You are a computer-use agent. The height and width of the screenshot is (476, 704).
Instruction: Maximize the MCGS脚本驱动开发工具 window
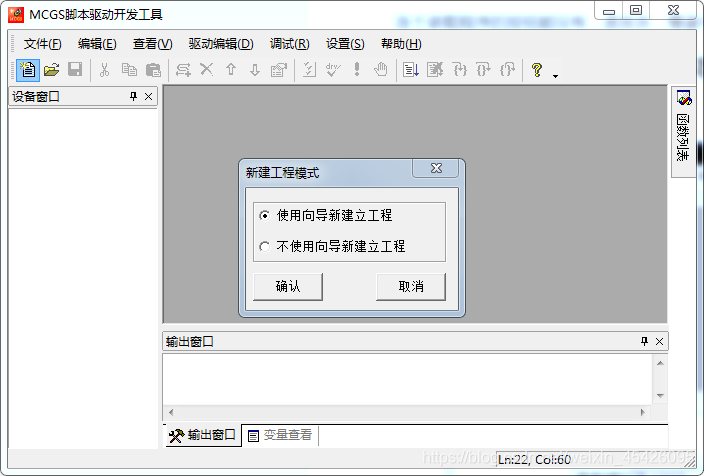[x=636, y=10]
